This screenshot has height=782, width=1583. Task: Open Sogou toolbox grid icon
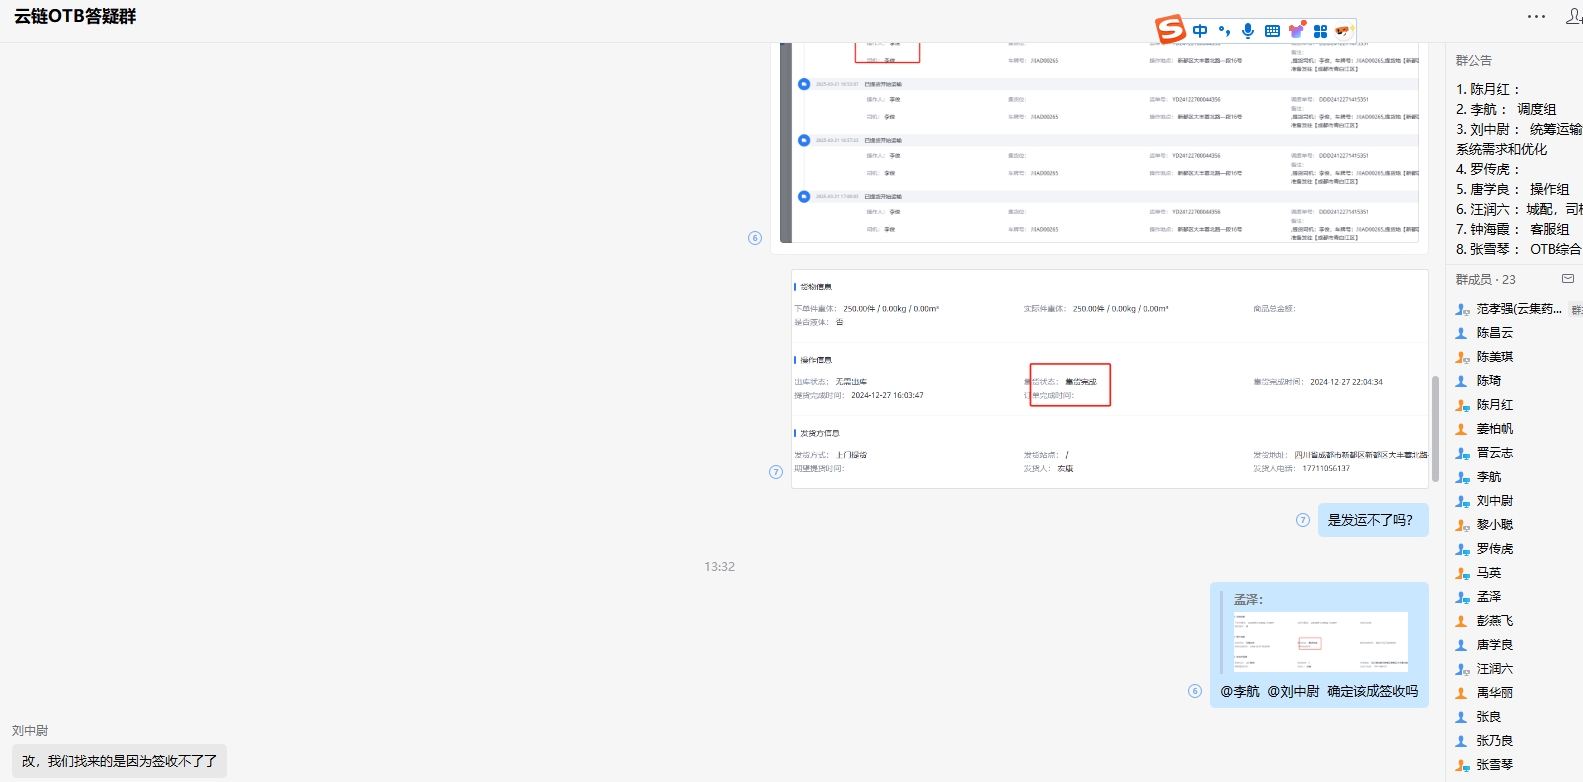pos(1320,31)
